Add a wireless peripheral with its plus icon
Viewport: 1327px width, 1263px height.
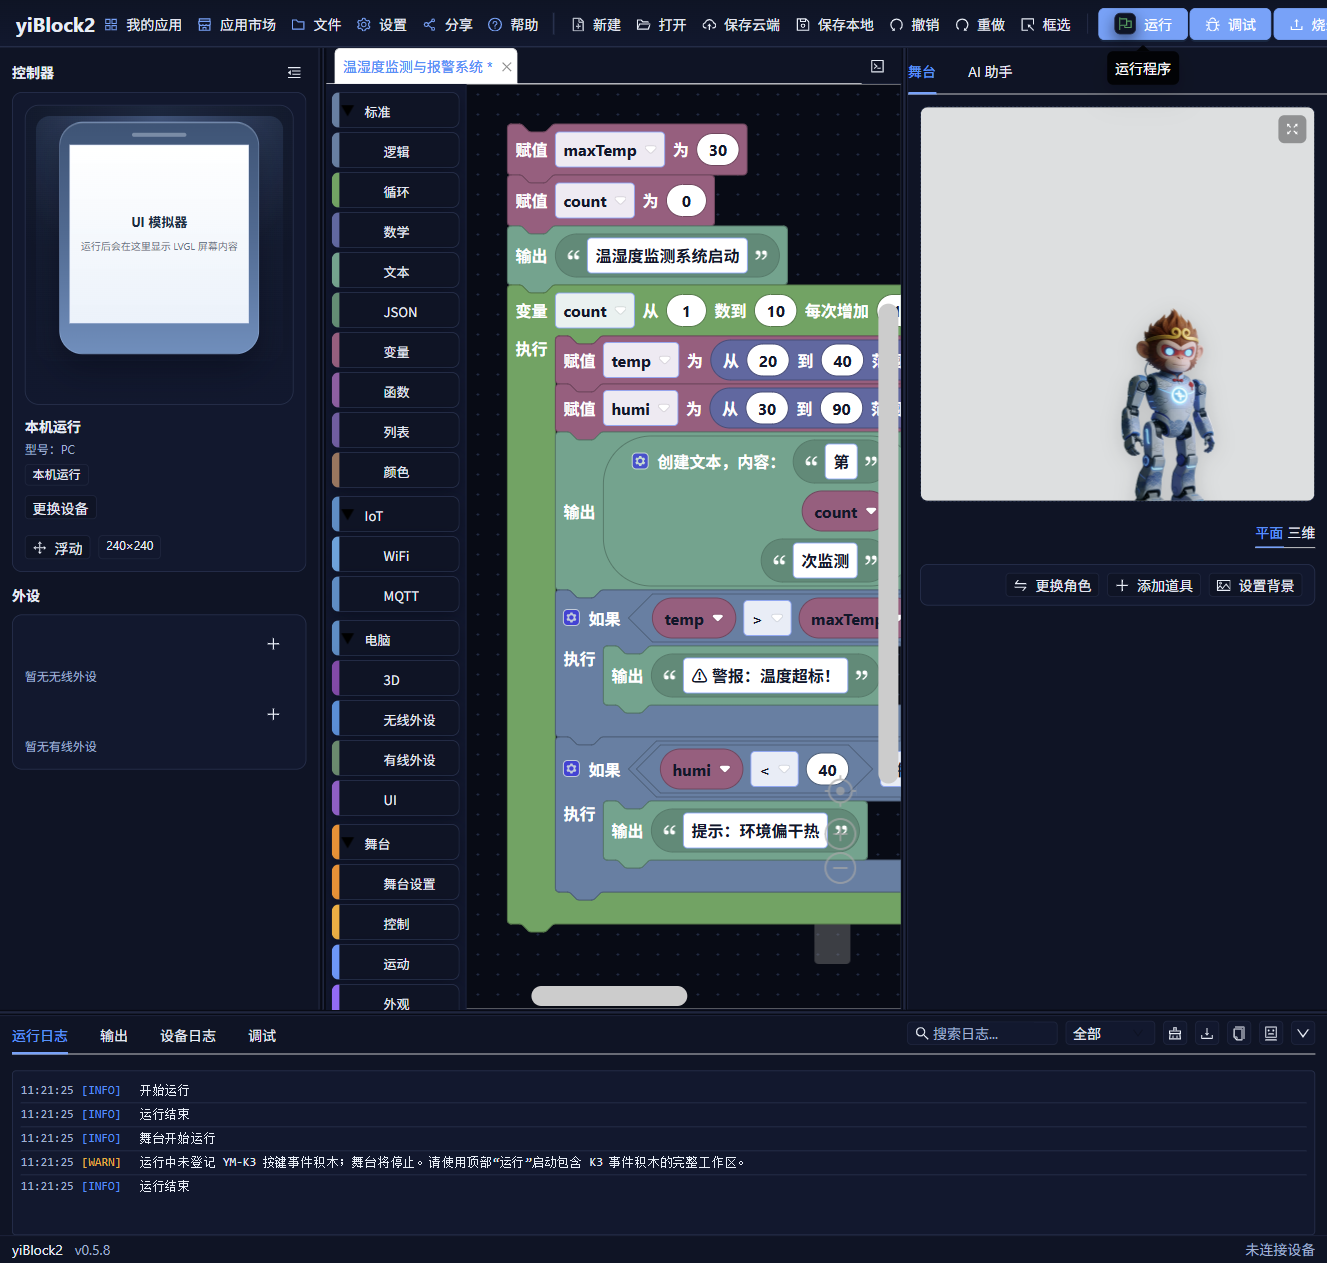[x=273, y=644]
